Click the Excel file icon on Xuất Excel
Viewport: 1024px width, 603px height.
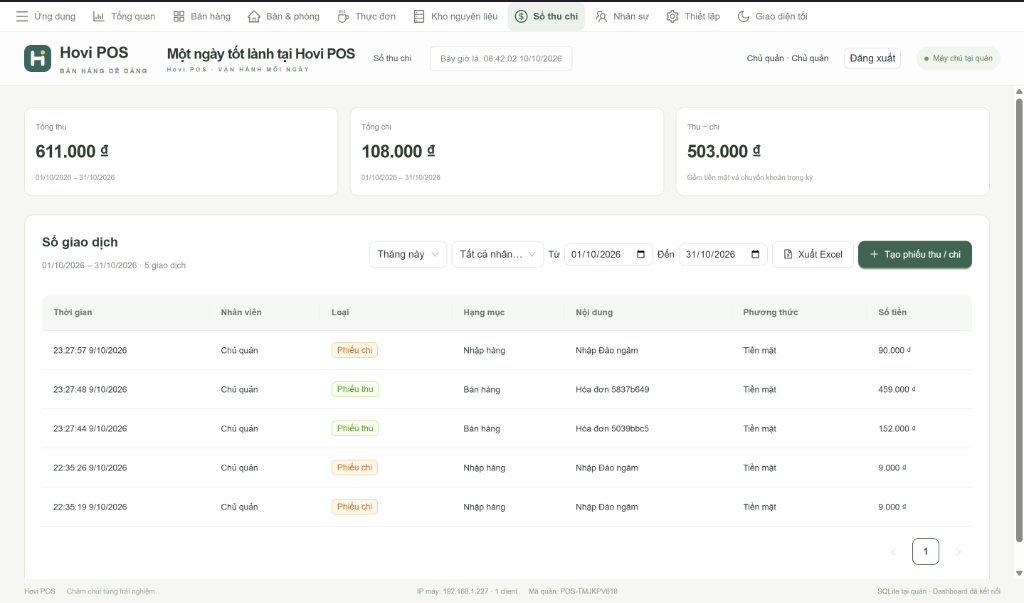click(788, 254)
